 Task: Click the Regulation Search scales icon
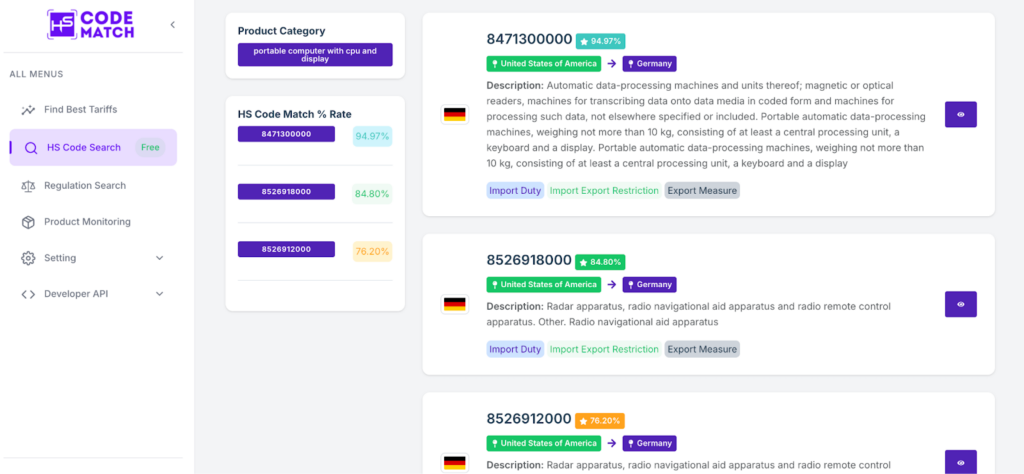point(28,186)
